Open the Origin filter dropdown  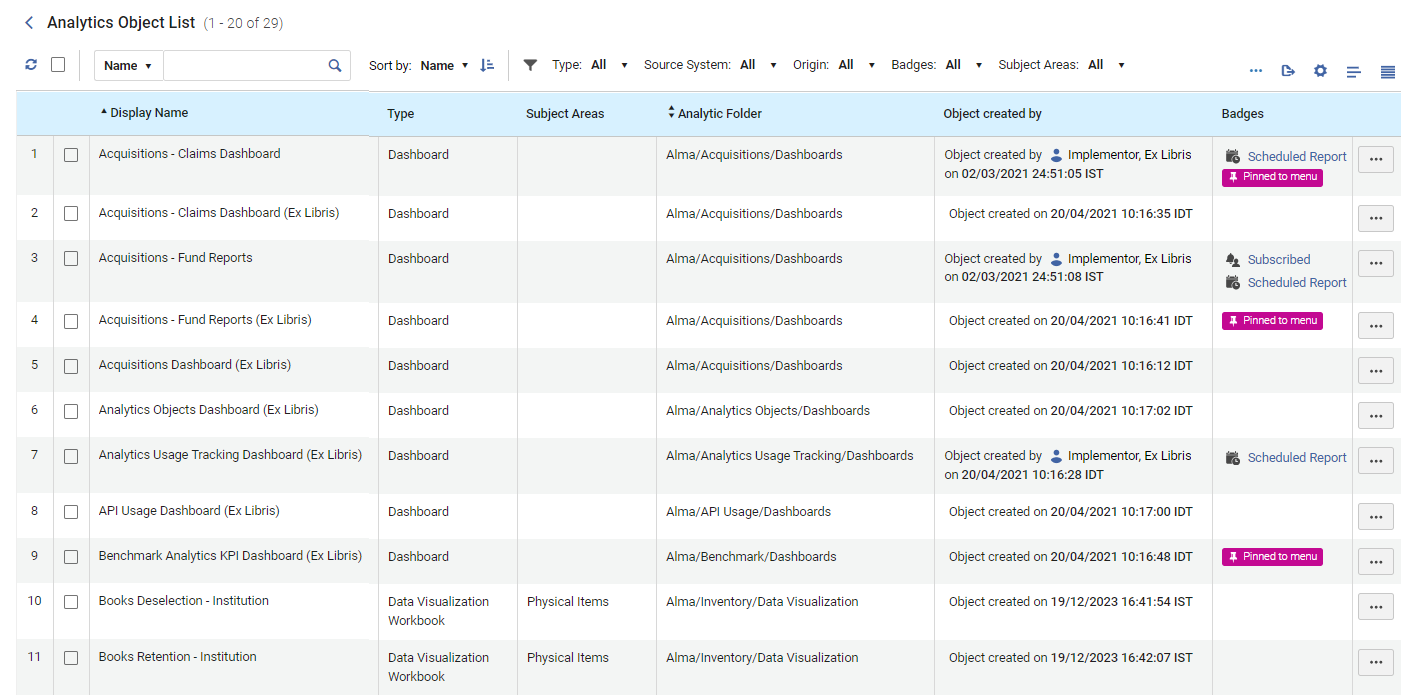856,65
